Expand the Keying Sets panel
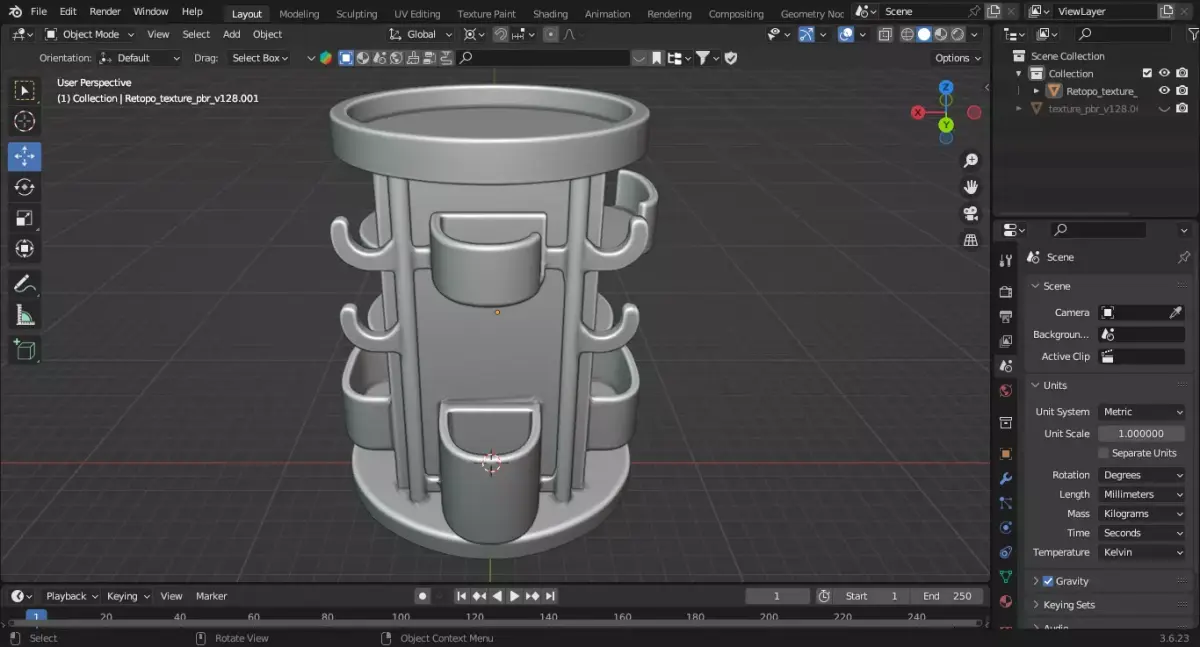 pyautogui.click(x=1036, y=605)
